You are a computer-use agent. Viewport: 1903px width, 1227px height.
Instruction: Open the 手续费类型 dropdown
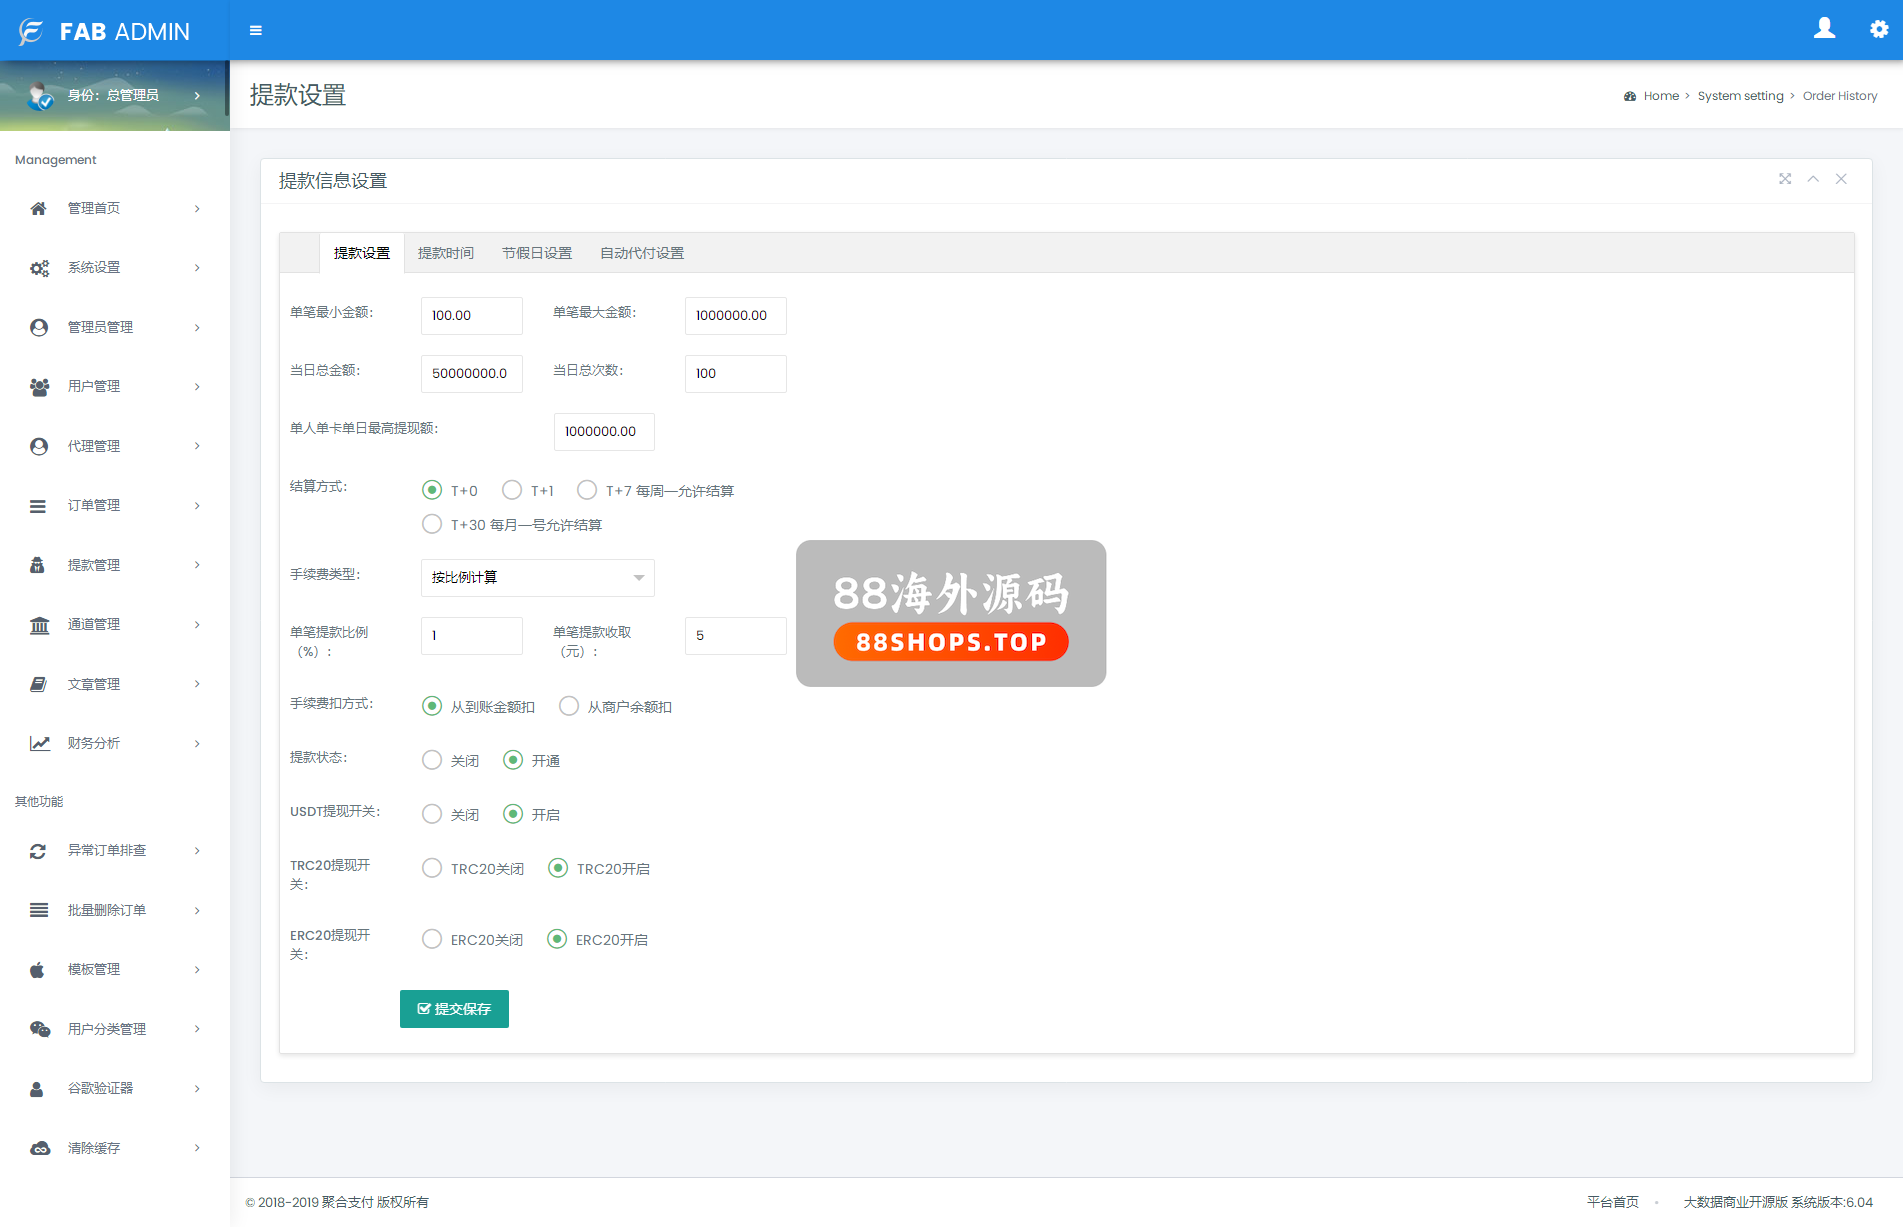pyautogui.click(x=537, y=578)
